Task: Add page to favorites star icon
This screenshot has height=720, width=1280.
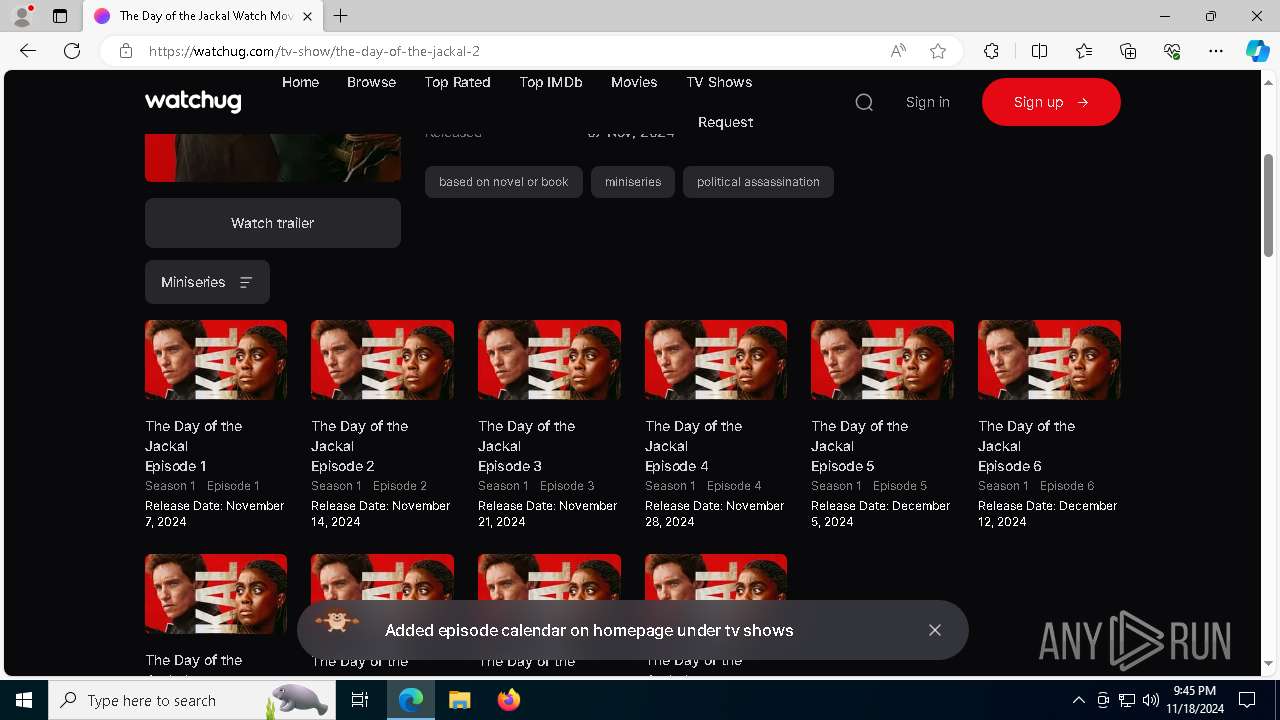Action: (x=938, y=51)
